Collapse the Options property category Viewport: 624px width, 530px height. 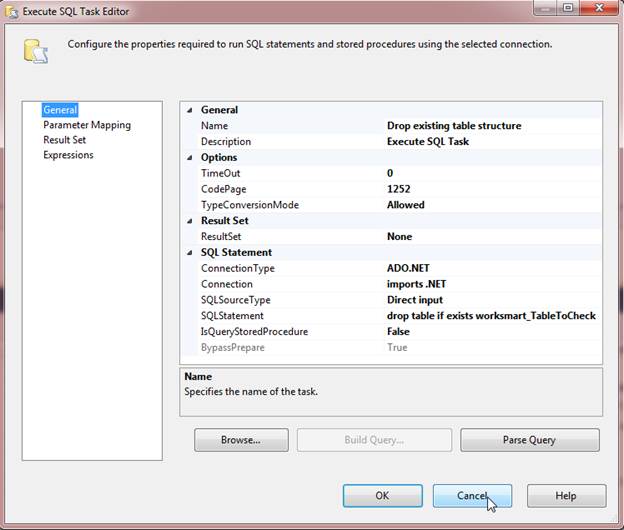pos(189,157)
